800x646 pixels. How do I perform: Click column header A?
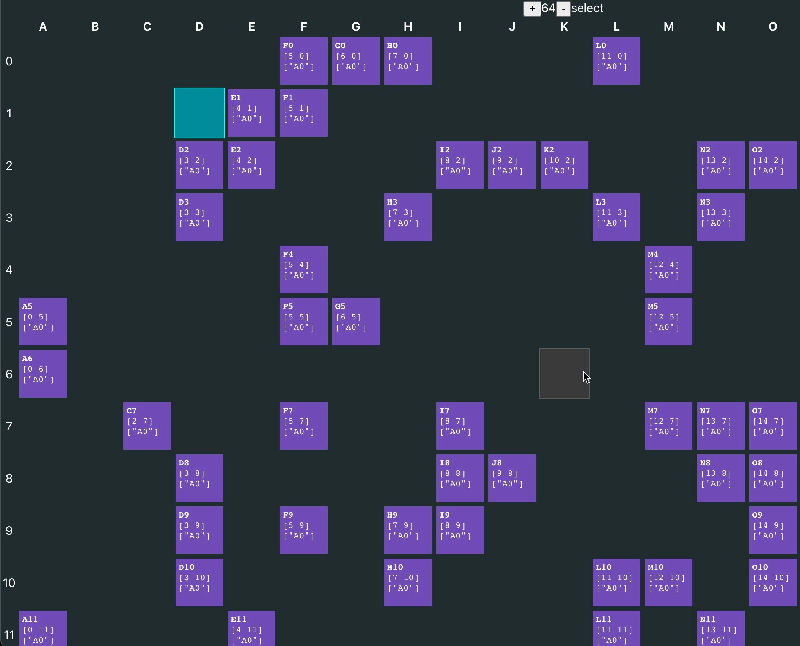click(42, 27)
